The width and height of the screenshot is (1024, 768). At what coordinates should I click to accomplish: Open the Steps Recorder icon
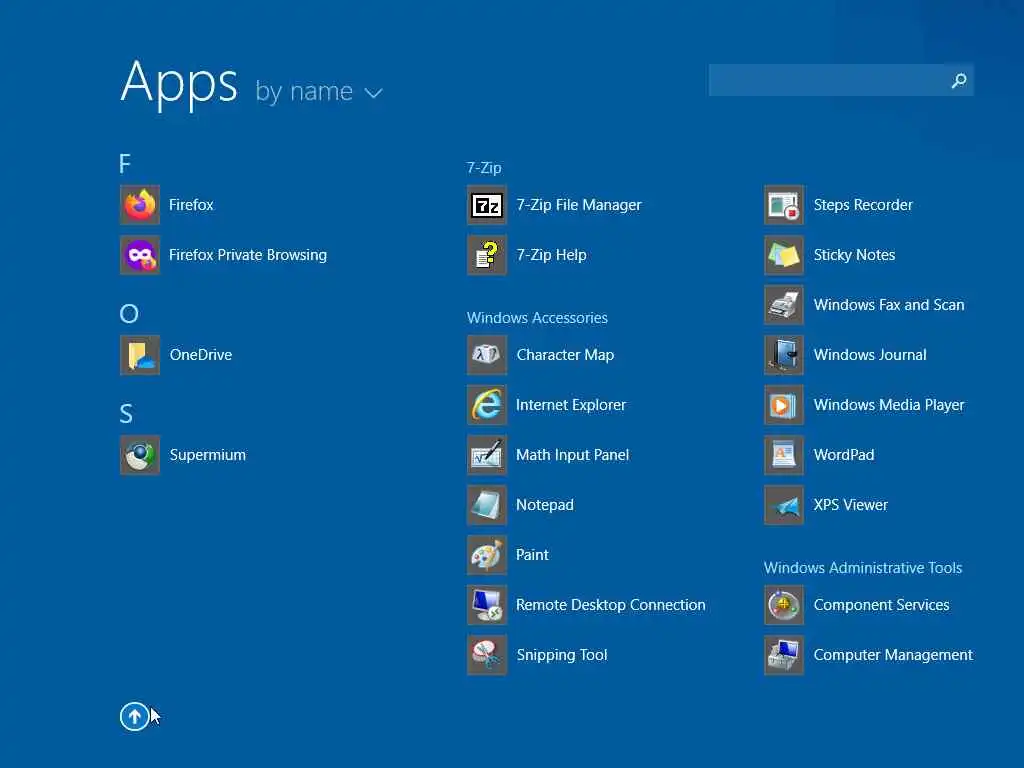tap(784, 205)
